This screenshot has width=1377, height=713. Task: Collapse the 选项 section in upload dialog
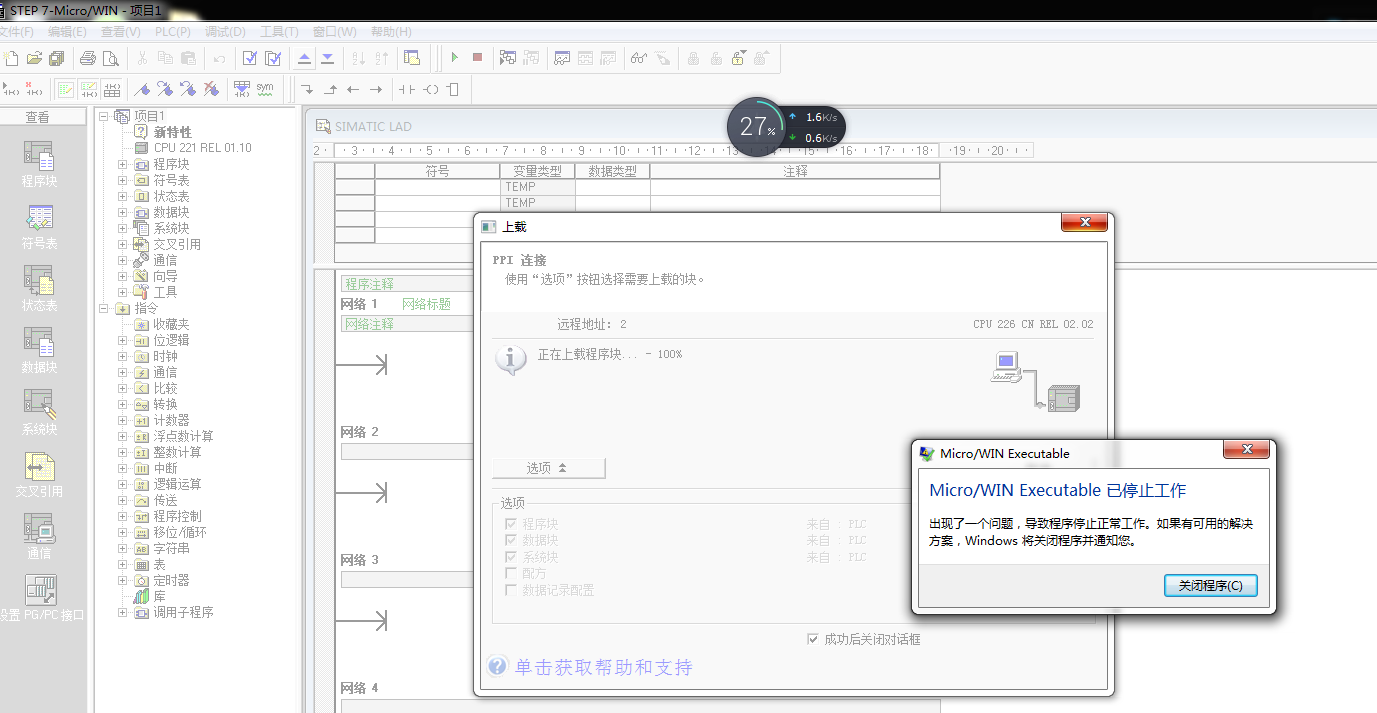pos(548,468)
